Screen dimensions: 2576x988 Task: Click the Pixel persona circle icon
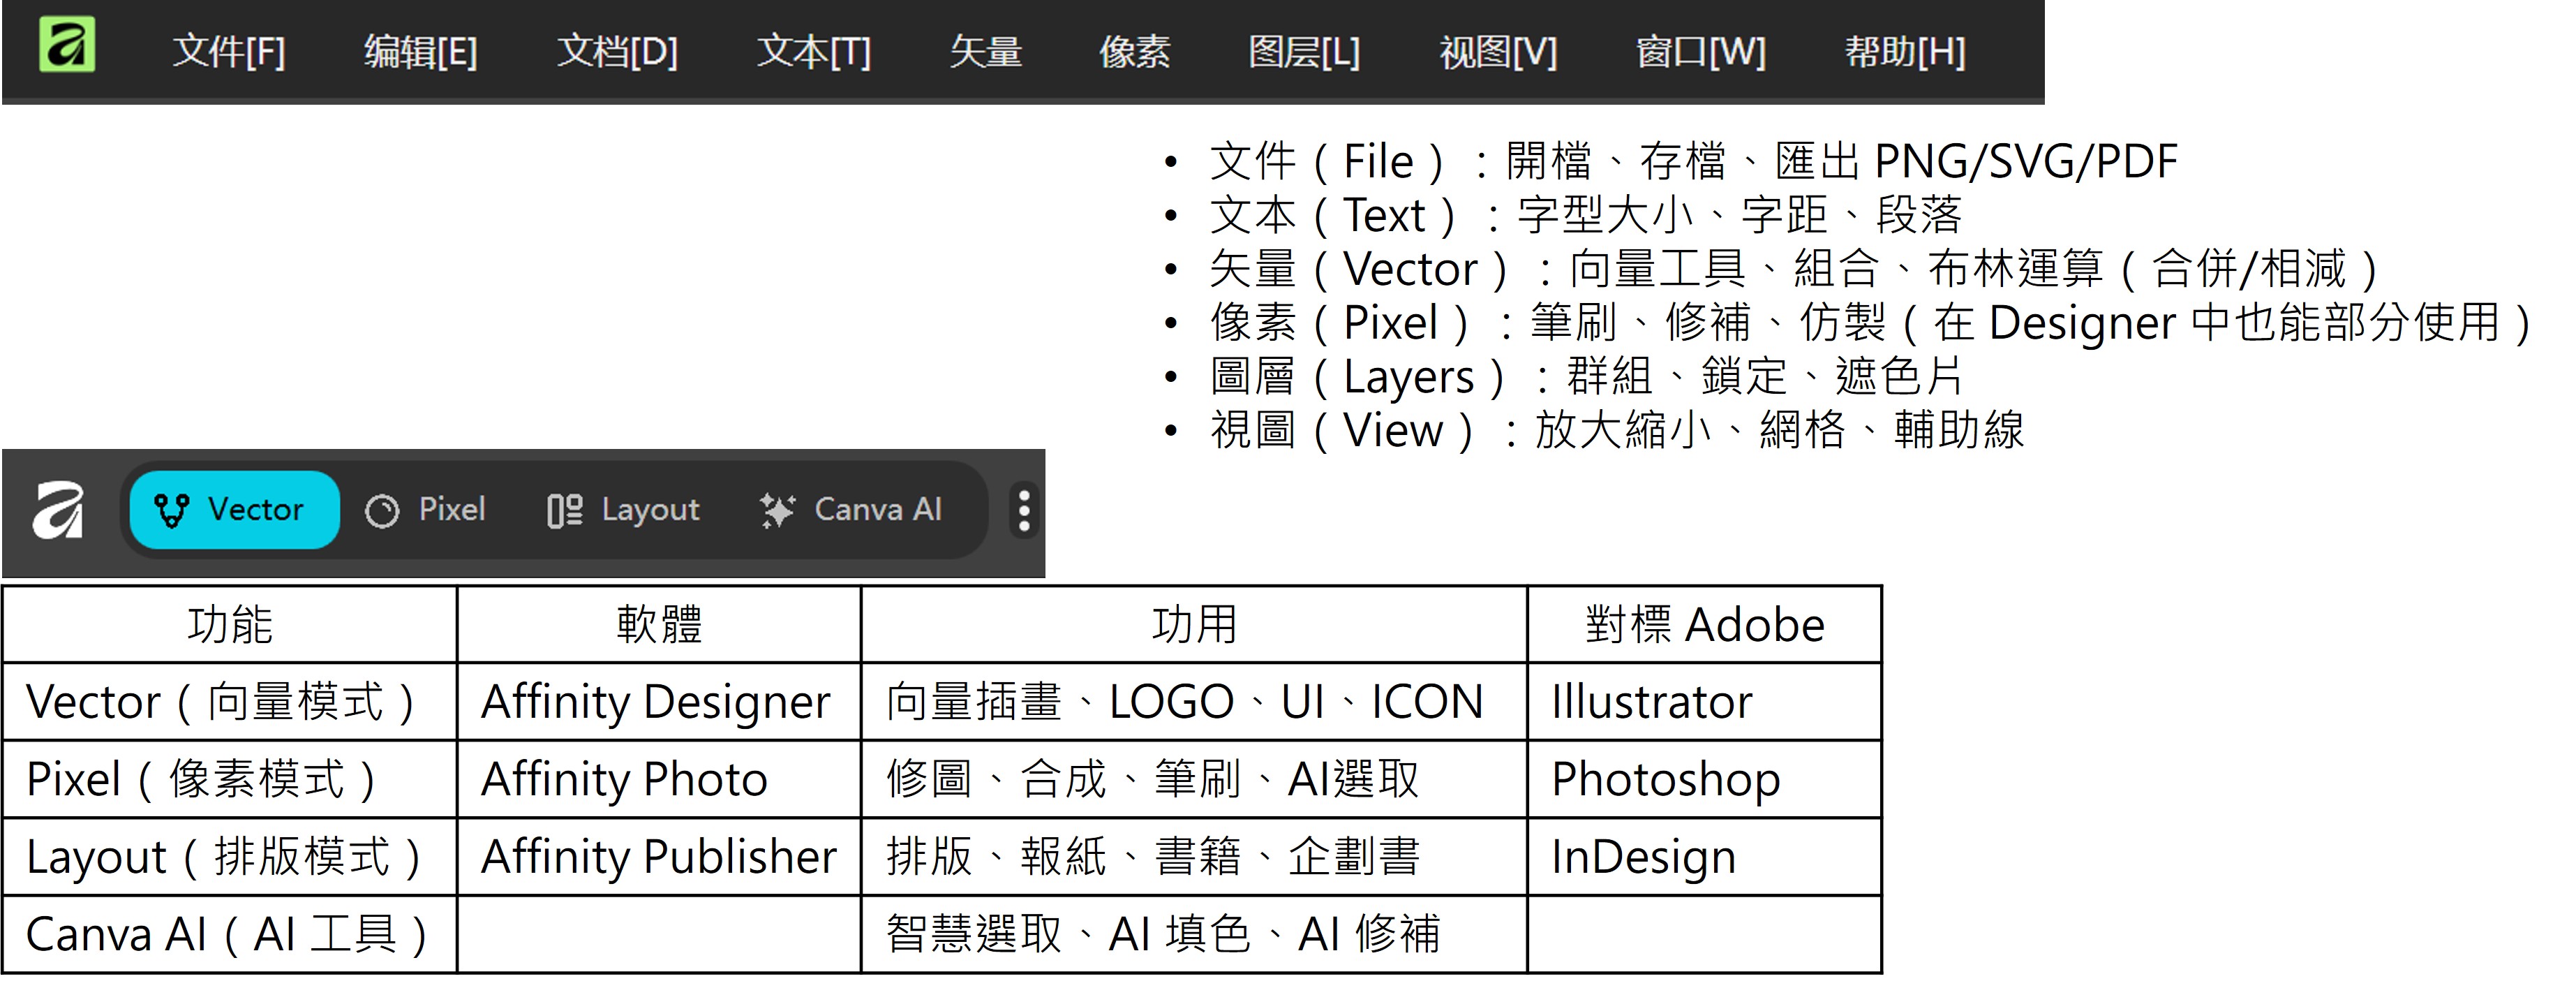pyautogui.click(x=382, y=511)
